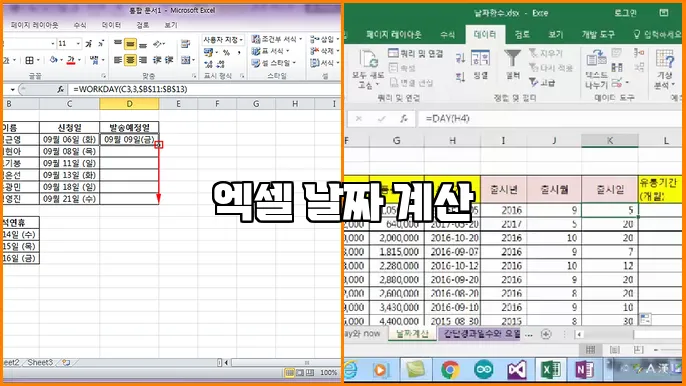
Task: Toggle the 필터 funnel filter in right Excel
Action: click(513, 64)
